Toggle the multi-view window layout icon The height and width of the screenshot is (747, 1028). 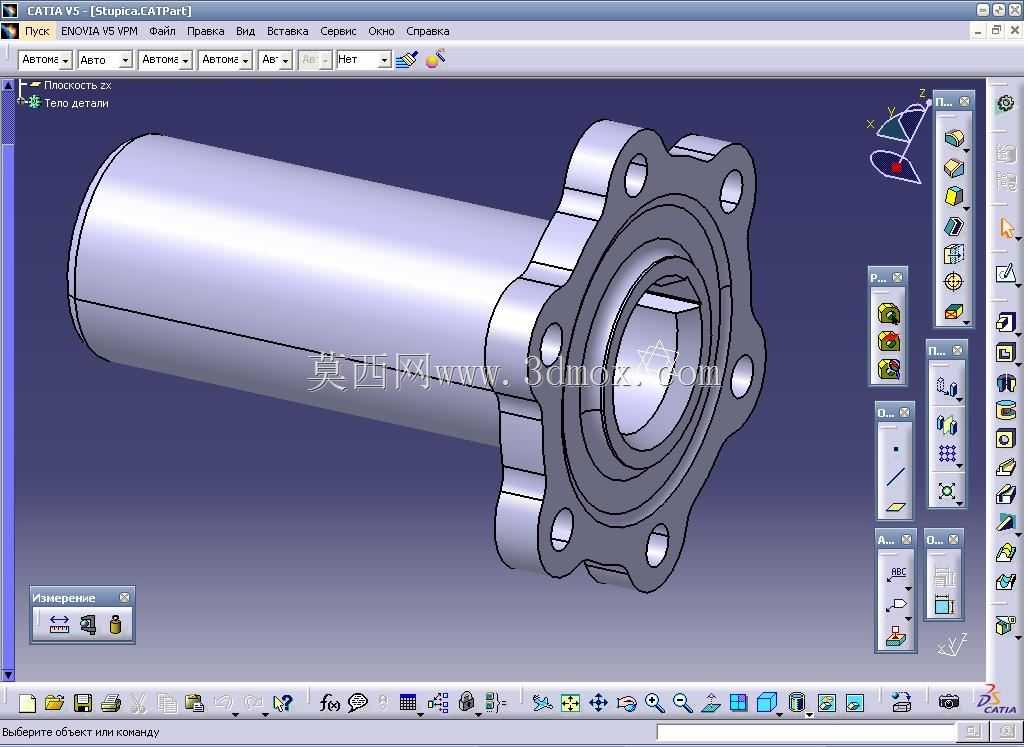click(738, 702)
